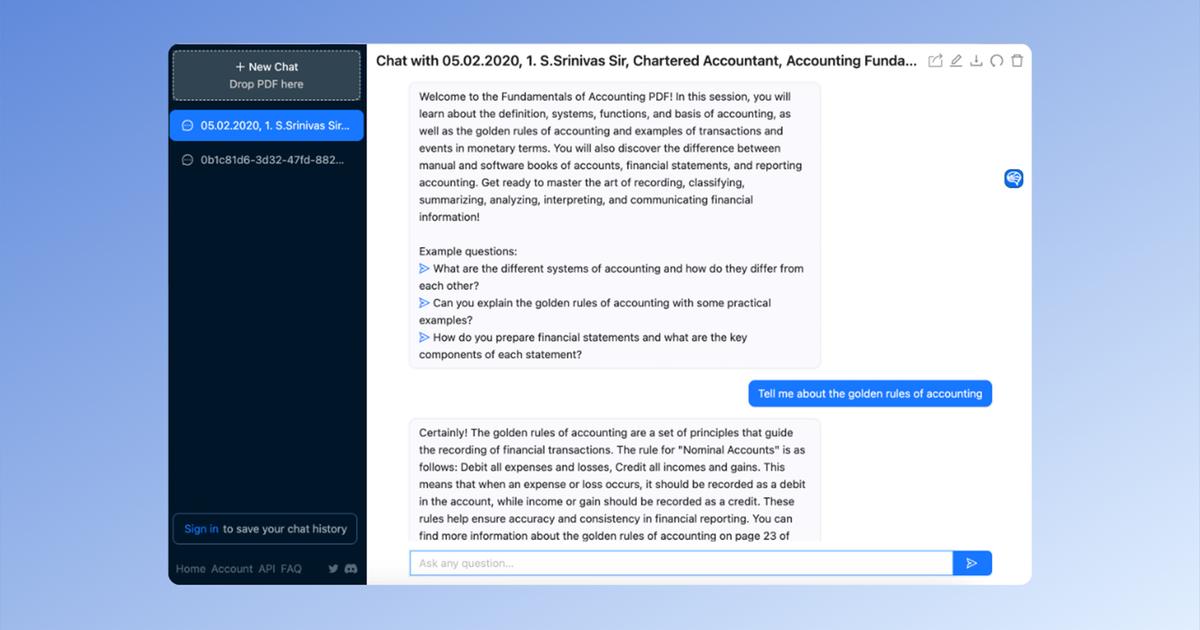Open the FAQ link
The width and height of the screenshot is (1200, 630).
click(x=291, y=569)
